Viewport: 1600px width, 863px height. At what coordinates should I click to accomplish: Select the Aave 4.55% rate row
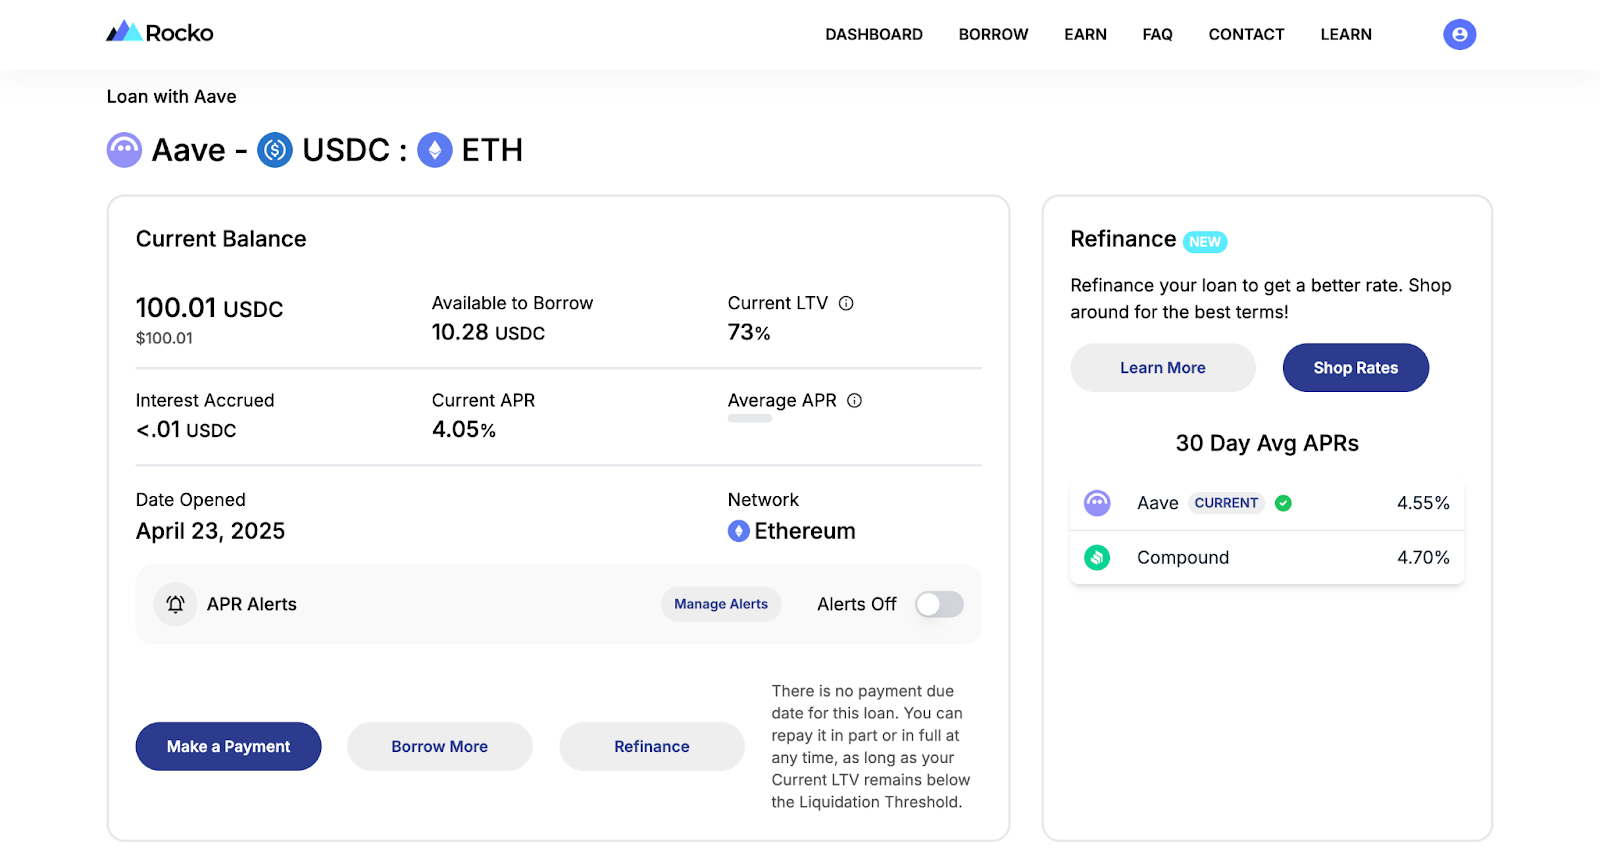1267,503
